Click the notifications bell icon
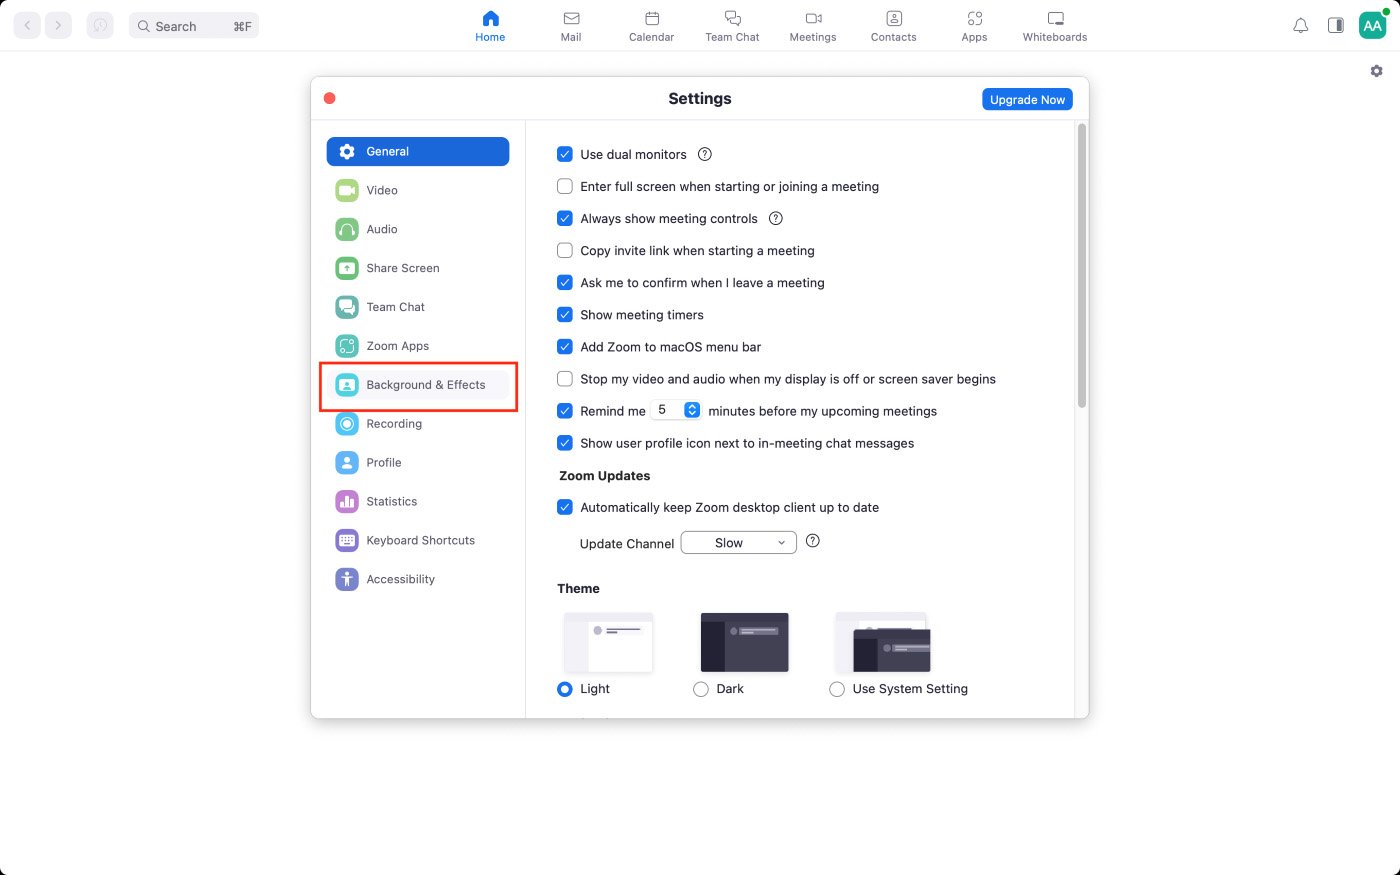The height and width of the screenshot is (875, 1400). pos(1300,26)
